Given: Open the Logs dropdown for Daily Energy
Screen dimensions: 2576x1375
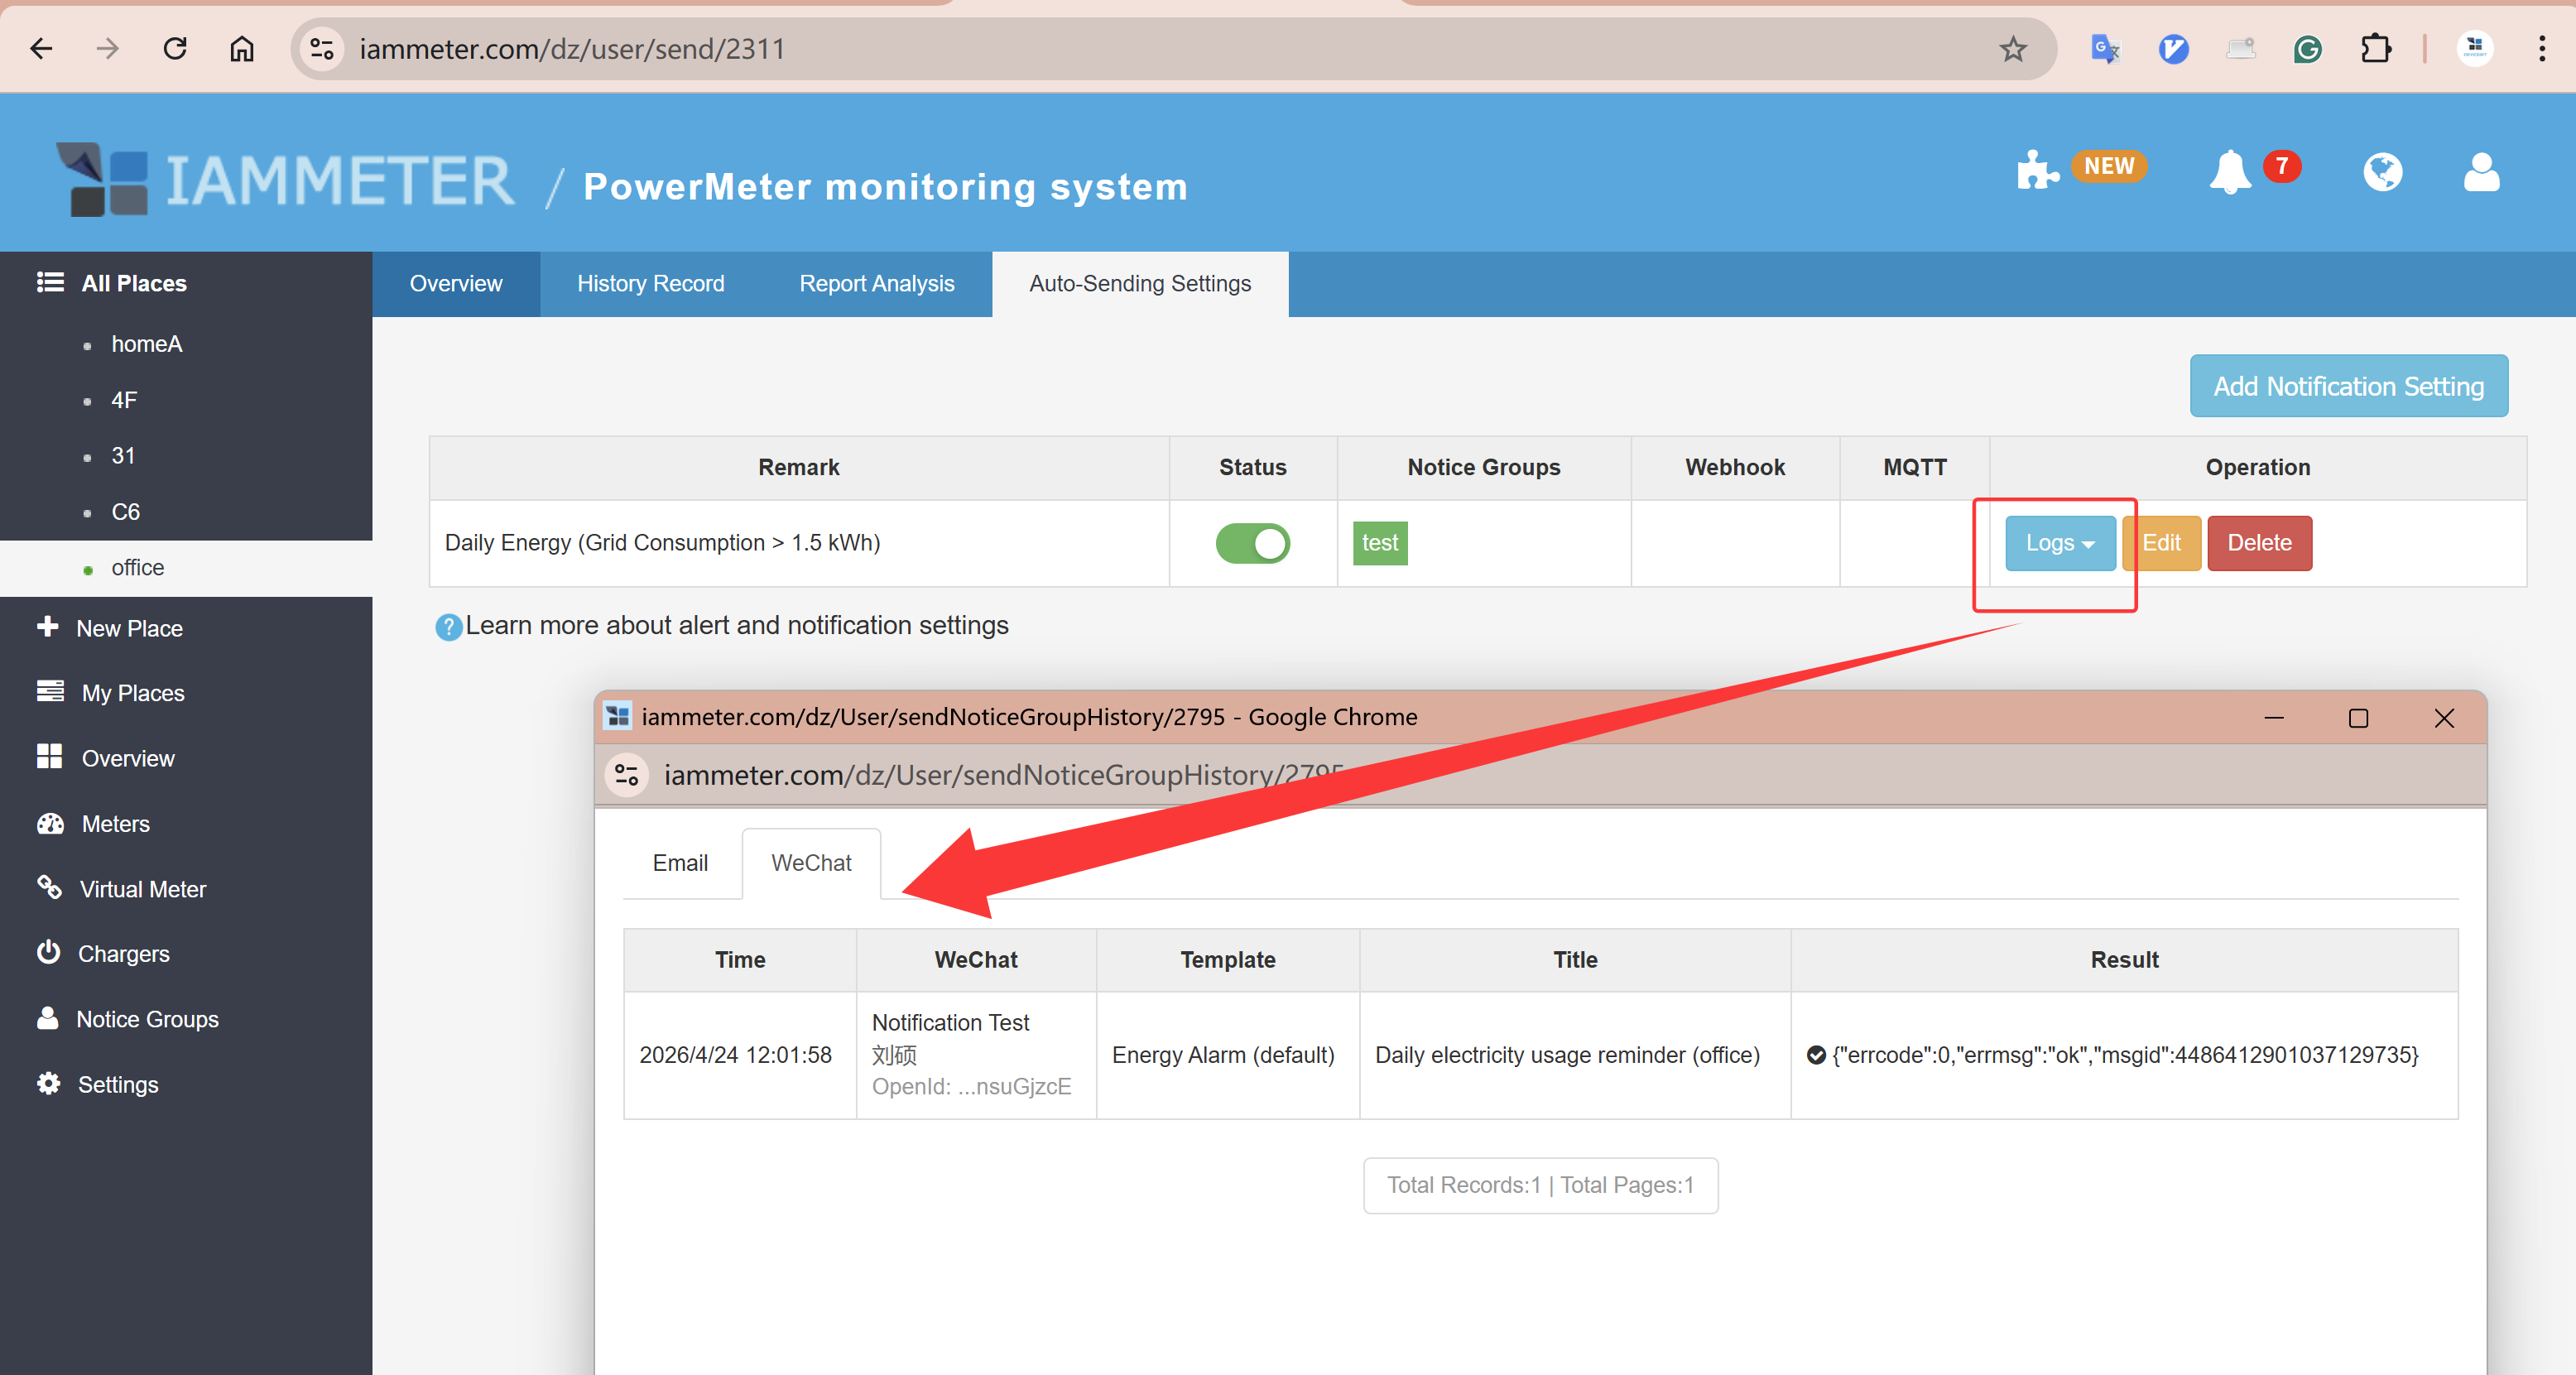Looking at the screenshot, I should [2059, 543].
